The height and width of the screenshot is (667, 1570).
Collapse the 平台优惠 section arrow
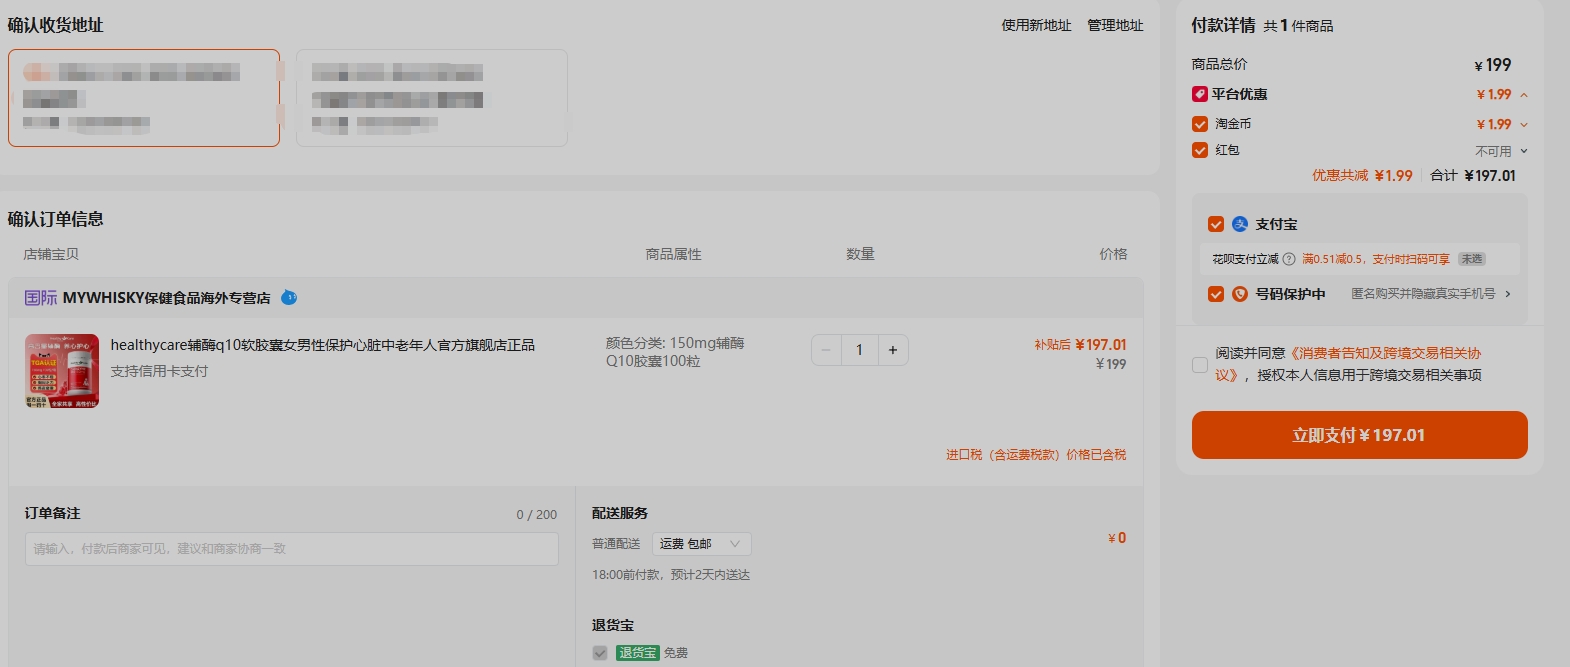point(1524,95)
